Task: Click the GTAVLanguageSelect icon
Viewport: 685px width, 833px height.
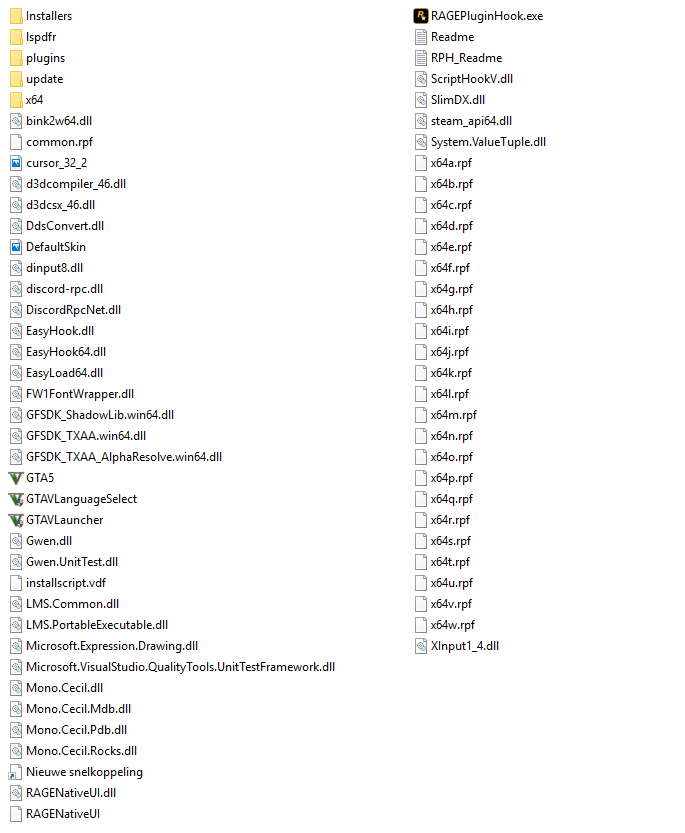Action: coord(16,499)
